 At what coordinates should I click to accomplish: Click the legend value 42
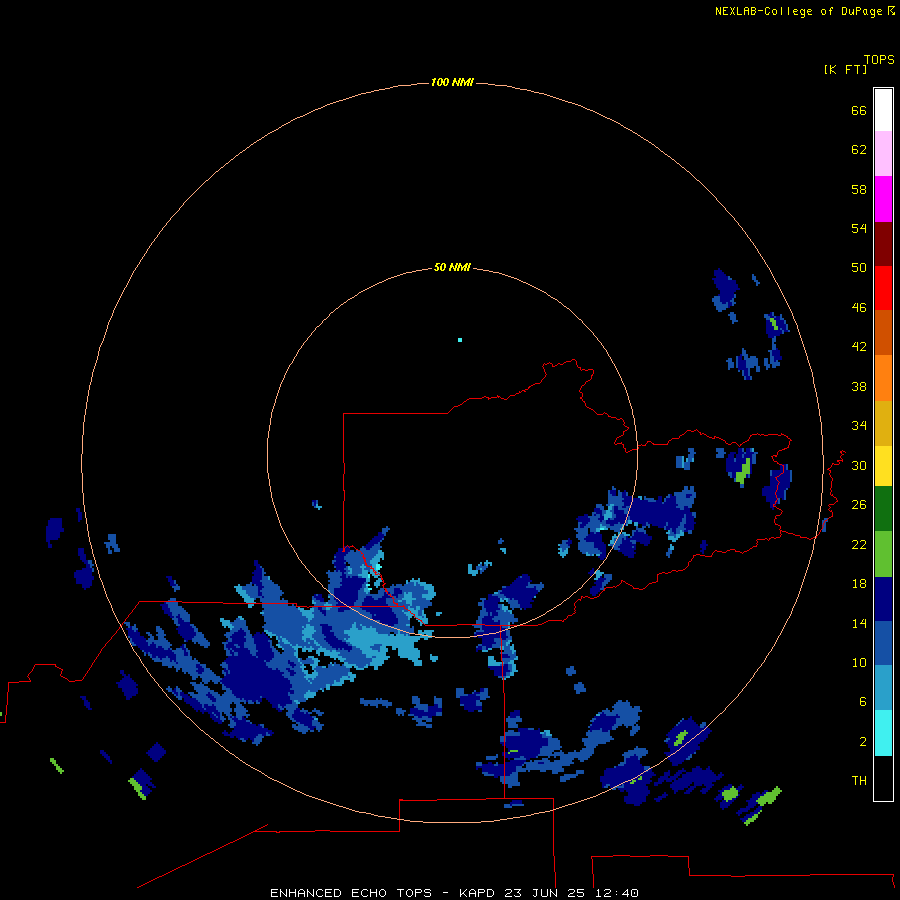click(859, 347)
